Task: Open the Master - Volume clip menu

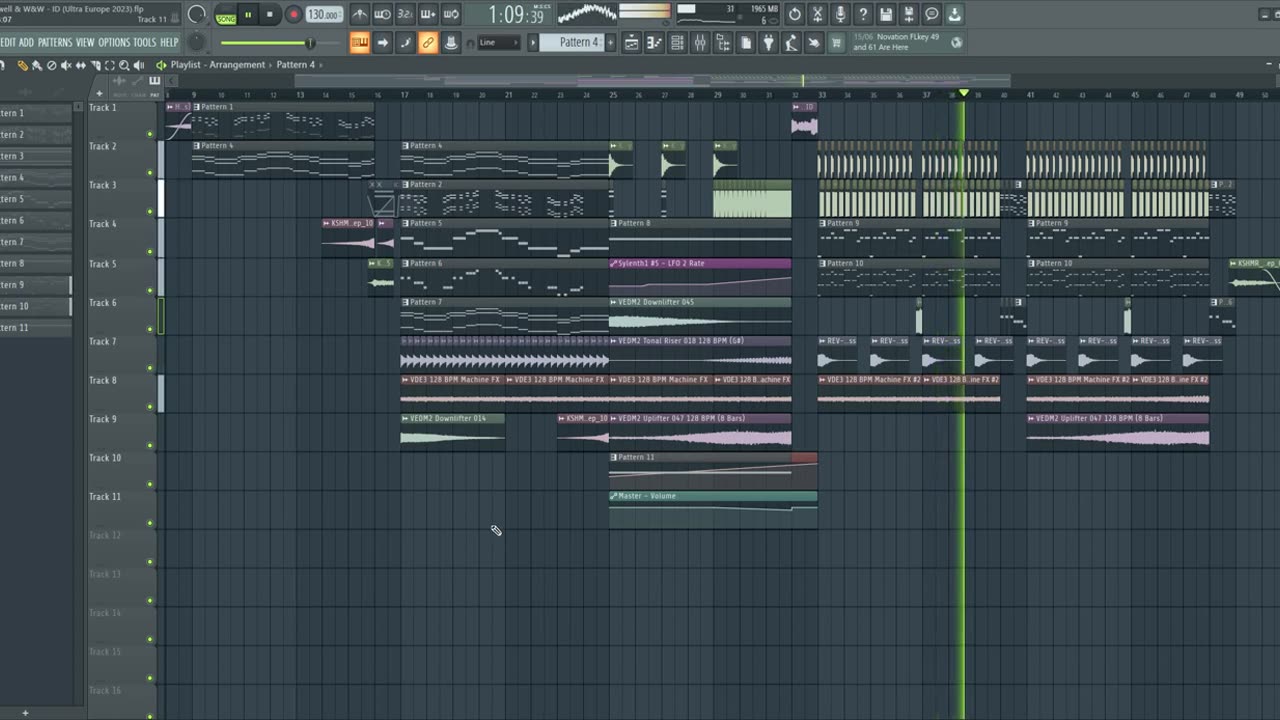Action: click(x=614, y=496)
